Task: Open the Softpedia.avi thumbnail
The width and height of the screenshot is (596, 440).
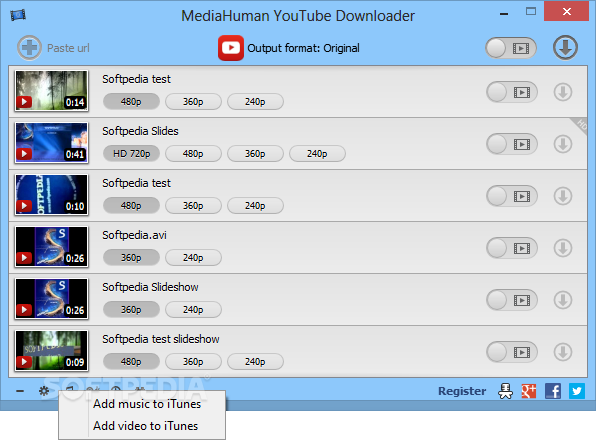Action: point(51,247)
